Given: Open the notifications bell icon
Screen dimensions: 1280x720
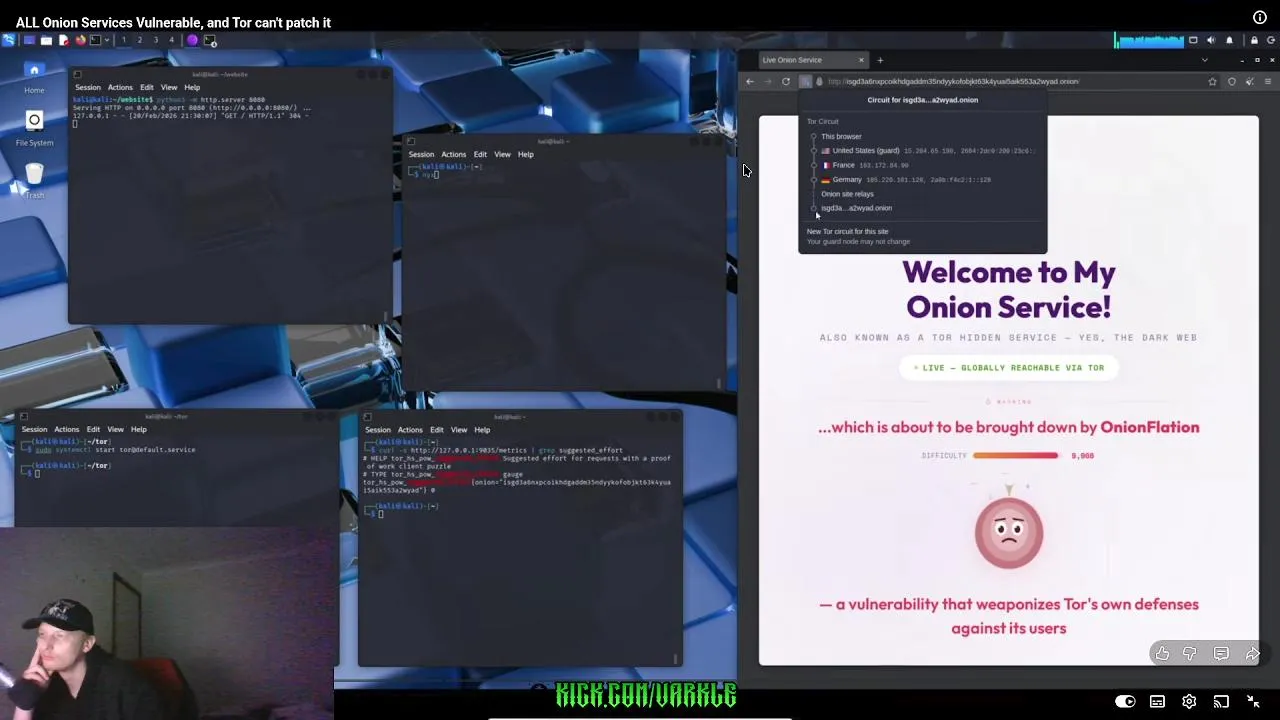Looking at the screenshot, I should [1229, 40].
